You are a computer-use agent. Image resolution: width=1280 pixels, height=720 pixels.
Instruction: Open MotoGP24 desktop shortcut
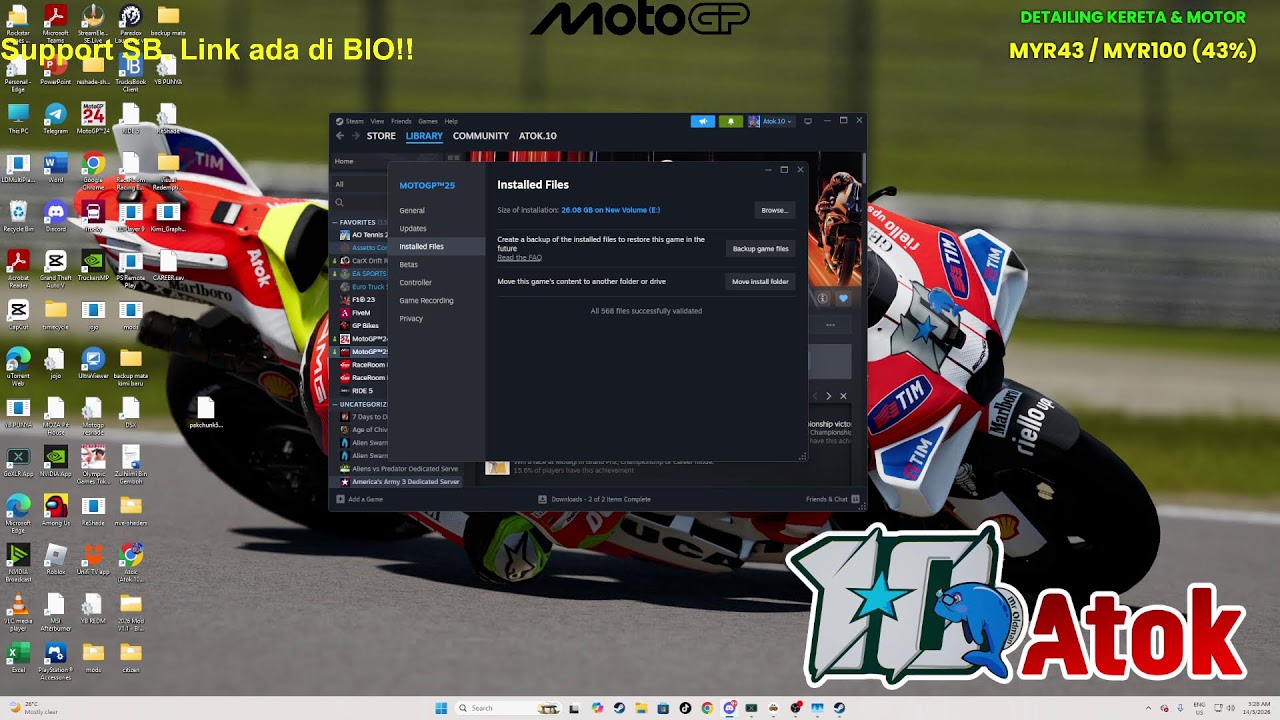(93, 118)
